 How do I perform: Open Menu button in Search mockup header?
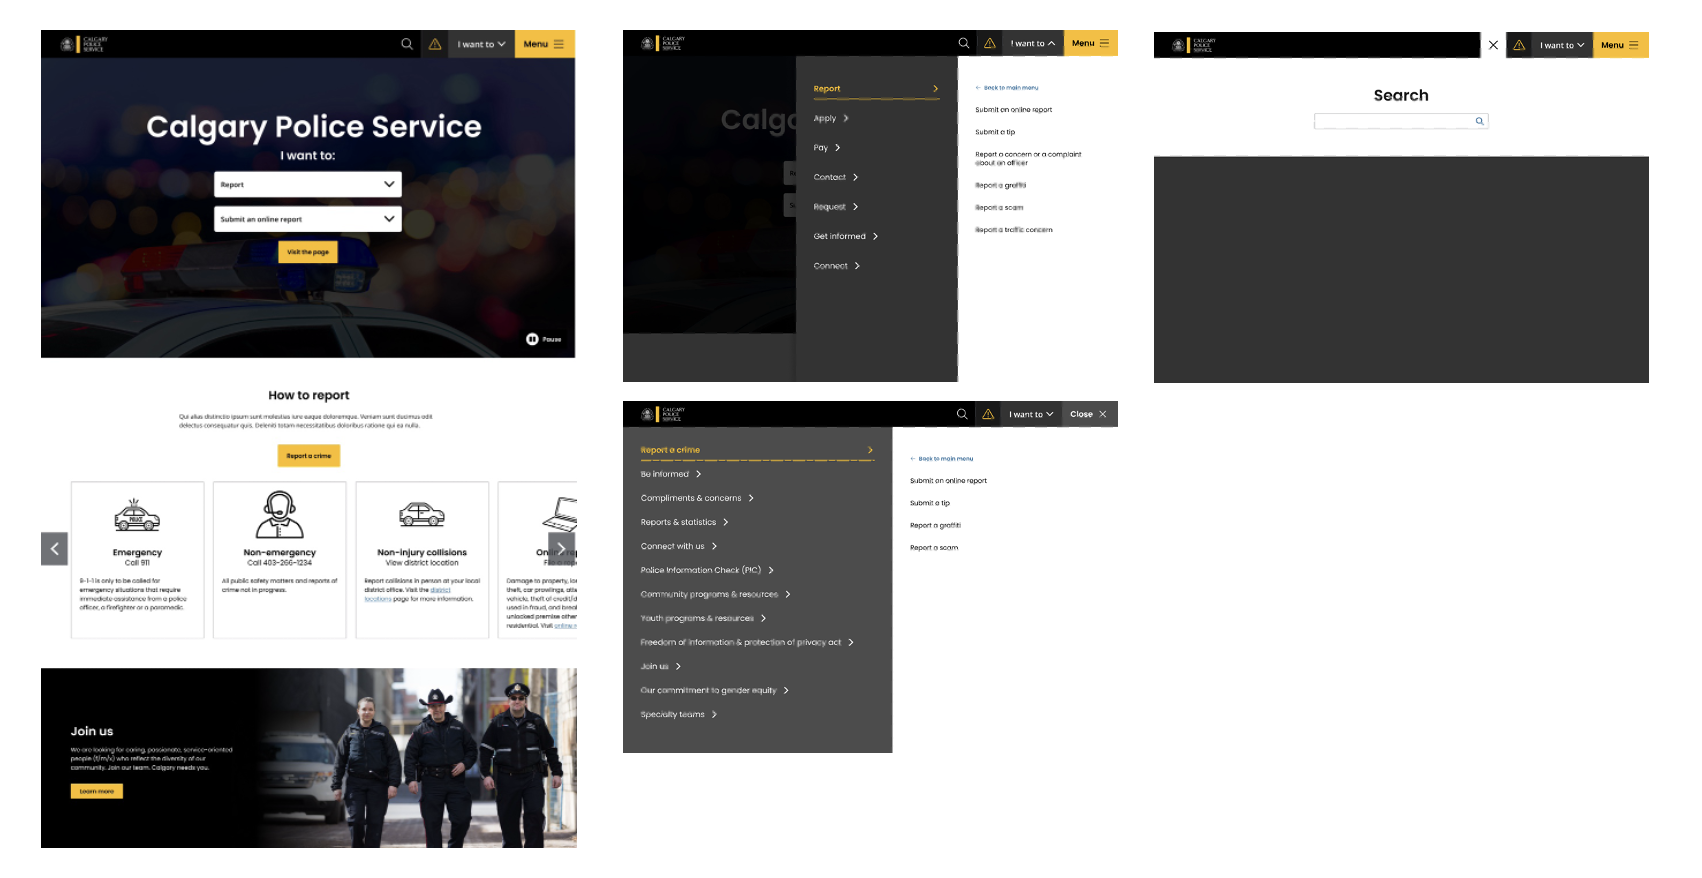[1621, 45]
